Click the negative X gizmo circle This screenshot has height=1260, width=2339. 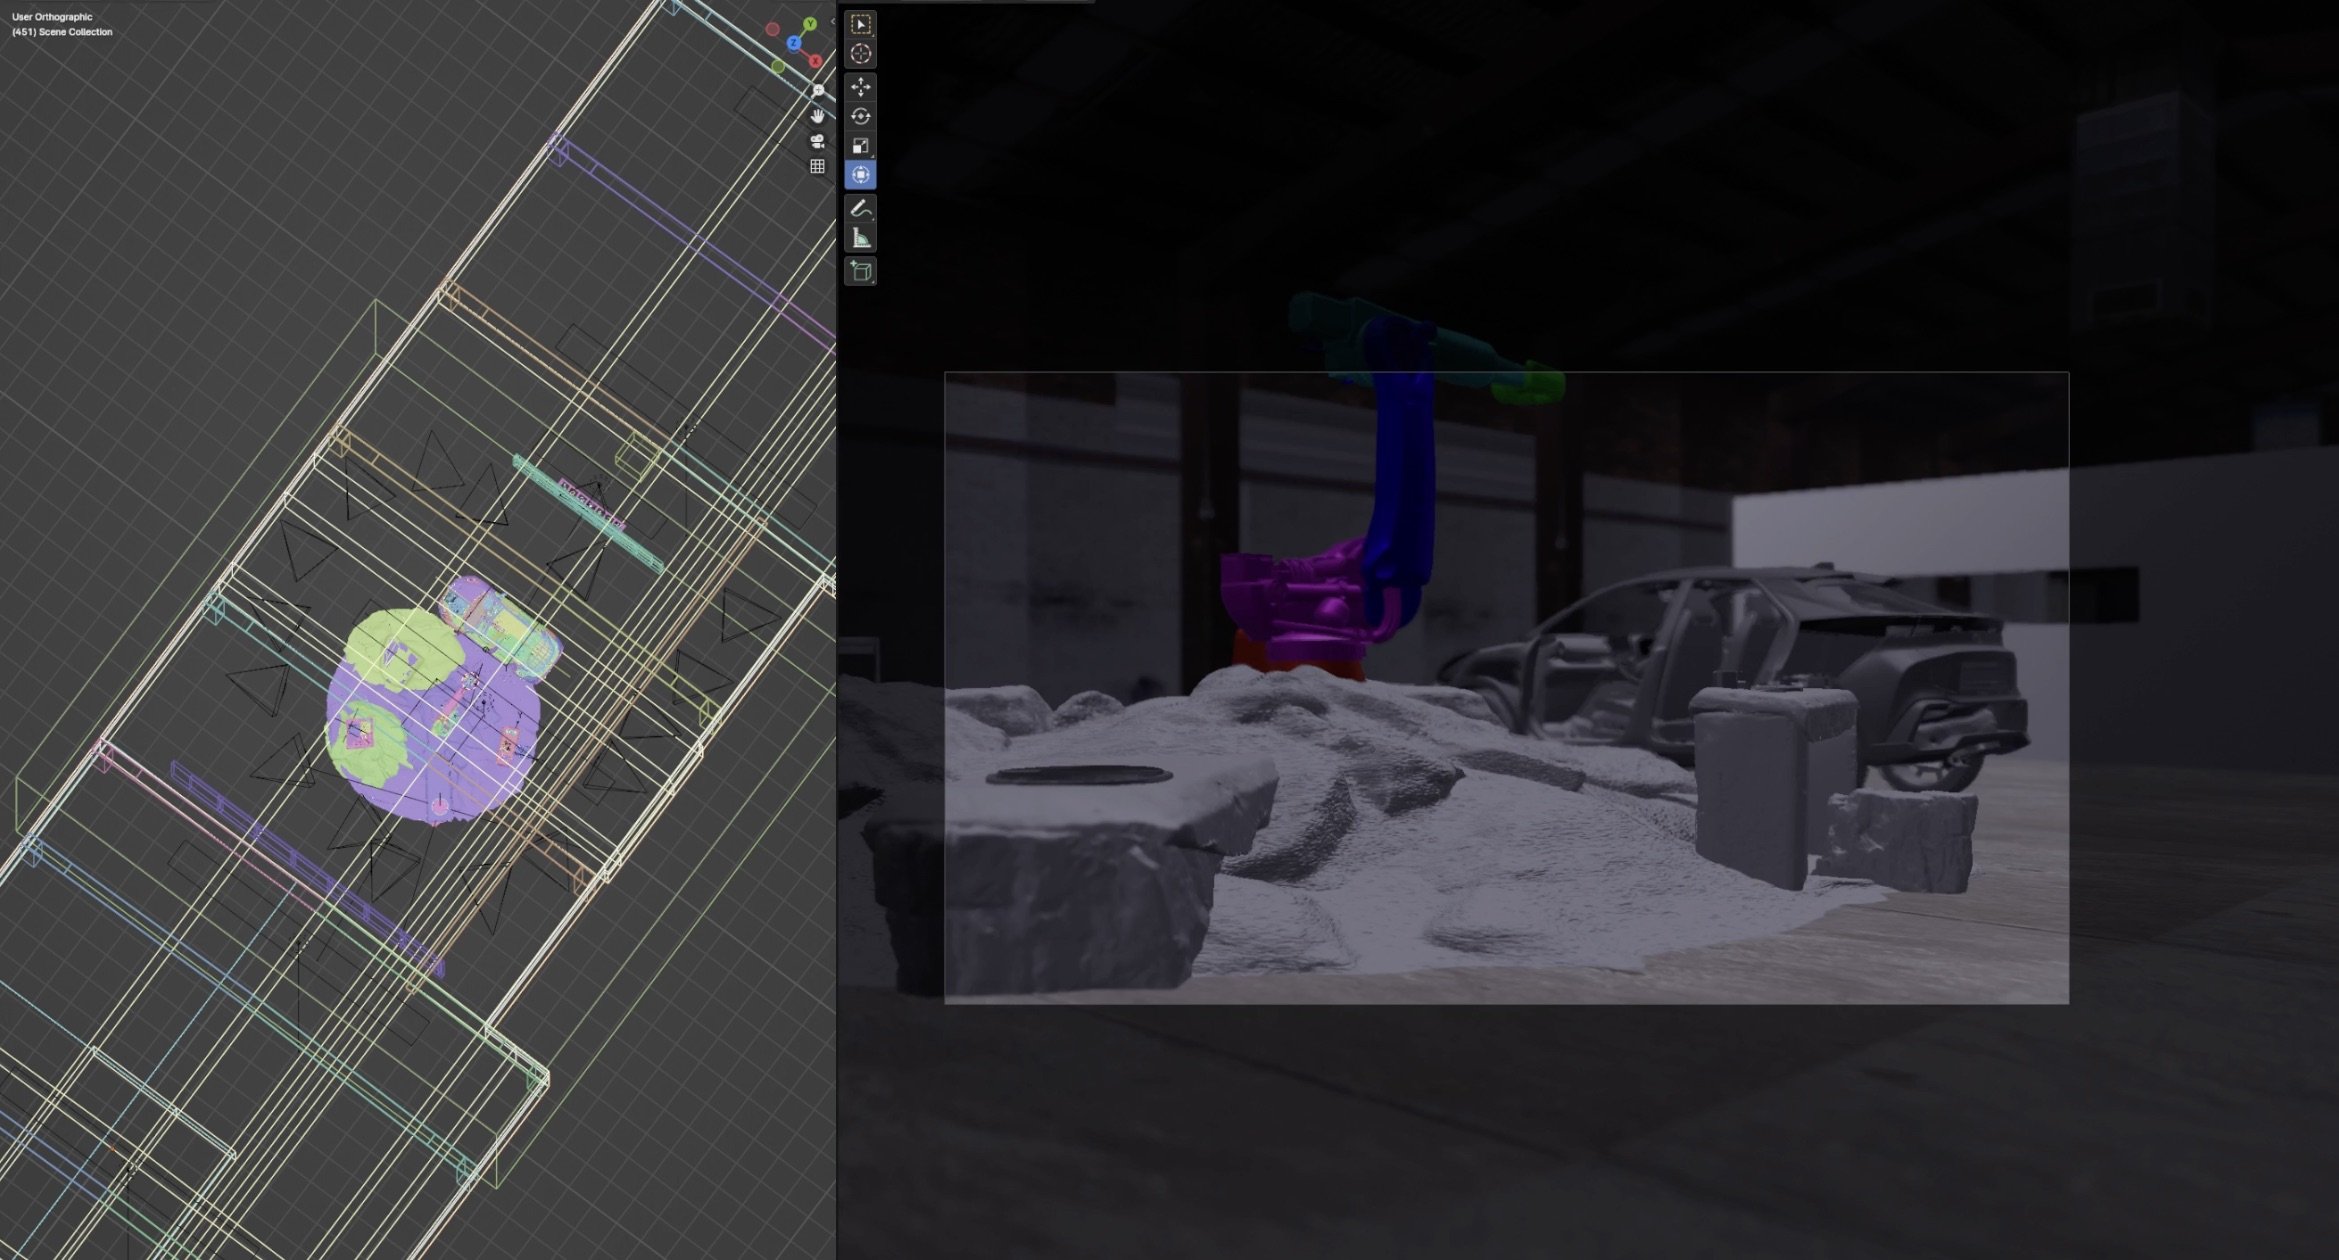[x=772, y=29]
